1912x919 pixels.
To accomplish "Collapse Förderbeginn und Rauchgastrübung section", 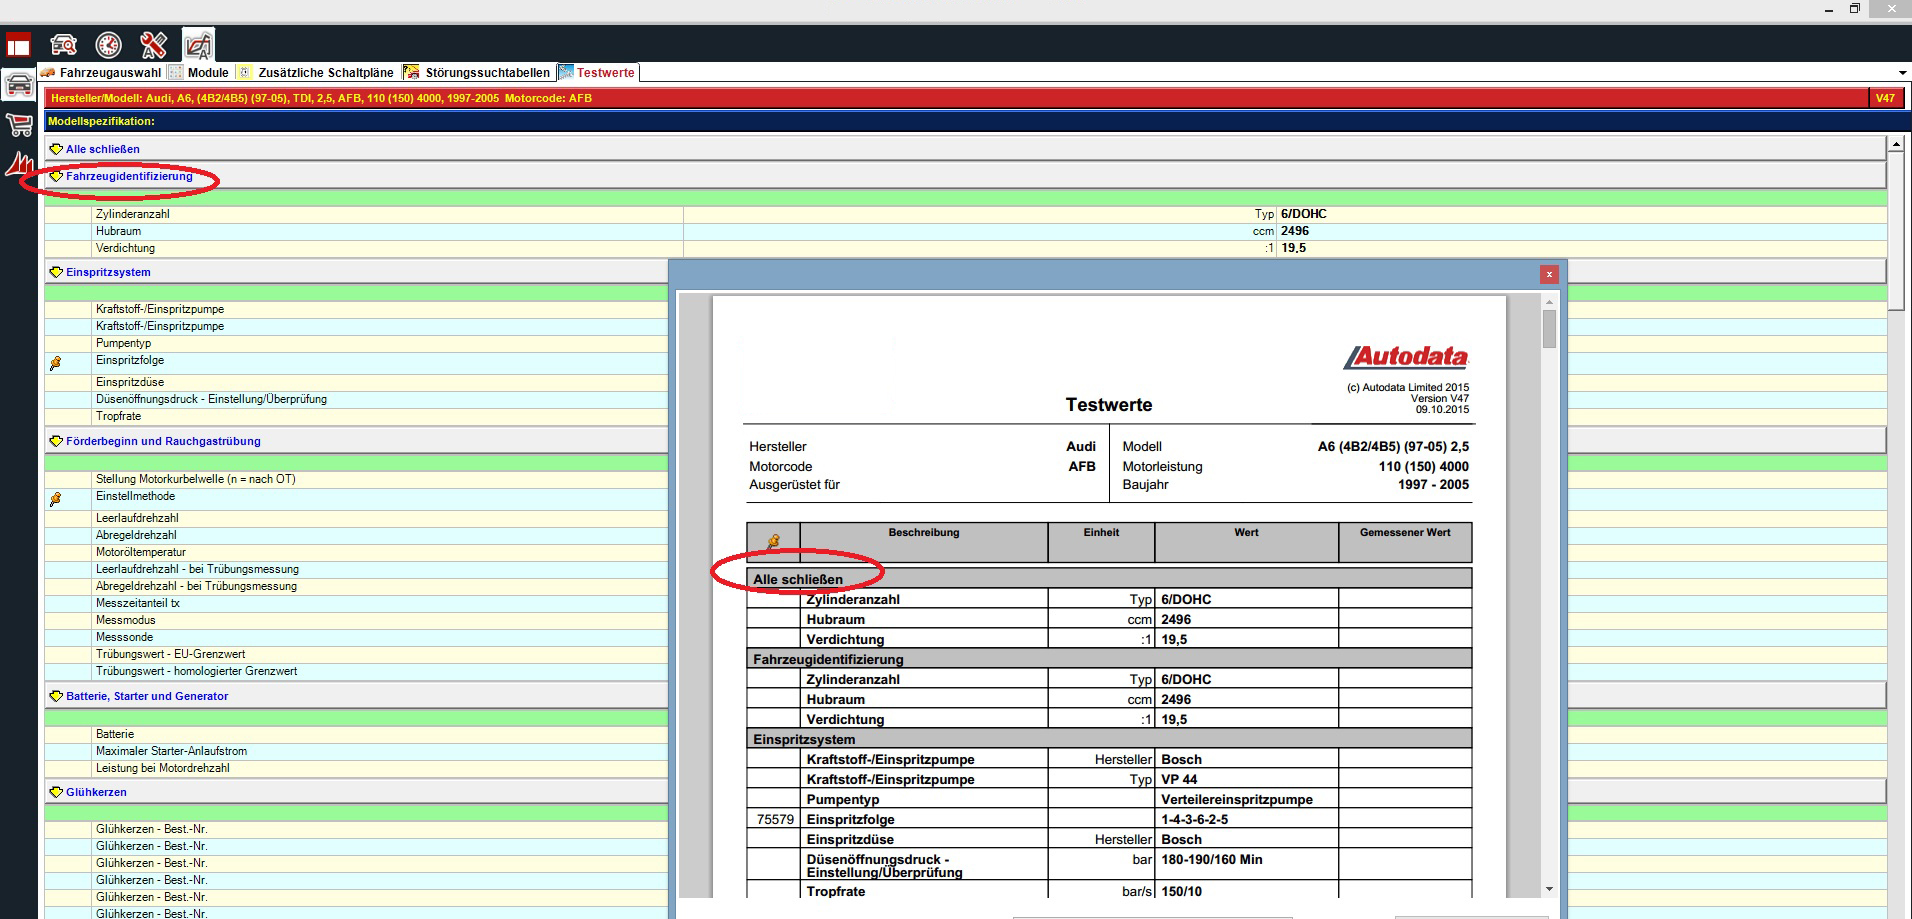I will coord(163,441).
